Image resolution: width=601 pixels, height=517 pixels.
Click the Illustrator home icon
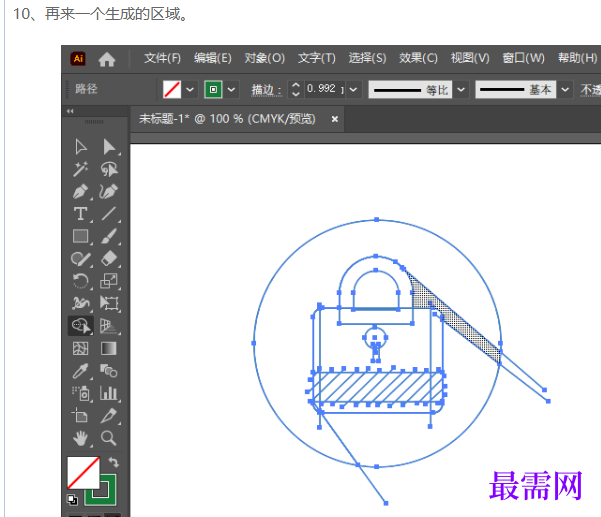[x=107, y=59]
